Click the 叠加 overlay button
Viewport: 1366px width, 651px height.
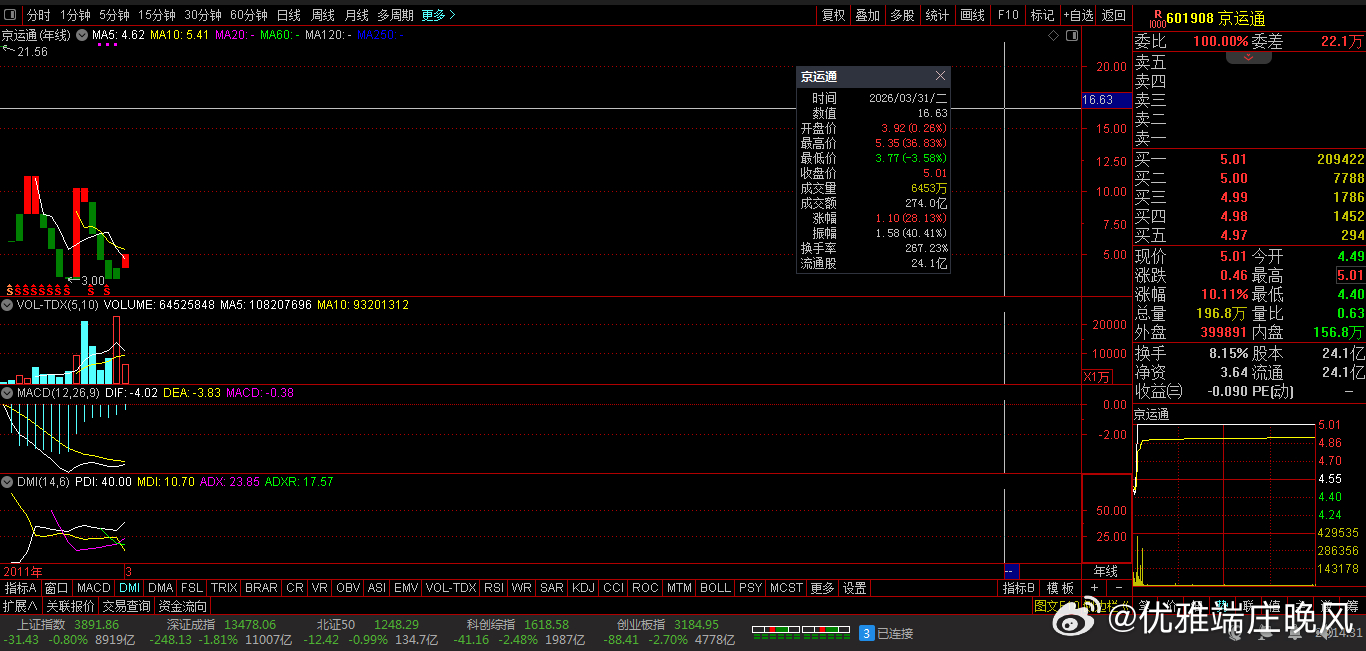point(867,15)
